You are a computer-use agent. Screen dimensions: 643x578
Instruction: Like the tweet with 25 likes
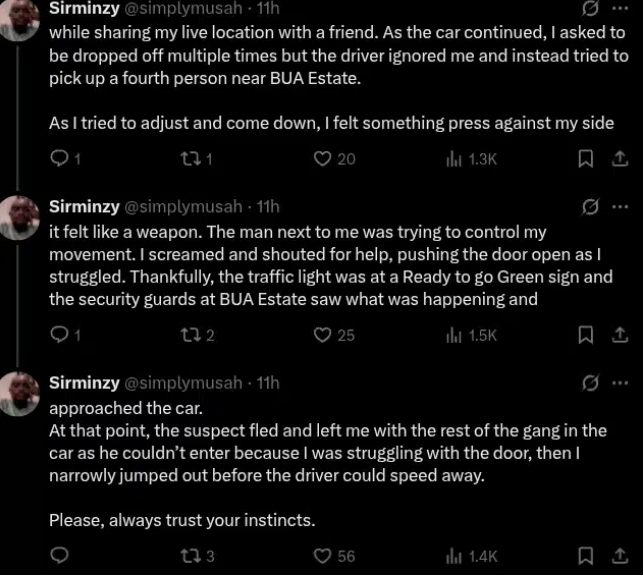[323, 335]
